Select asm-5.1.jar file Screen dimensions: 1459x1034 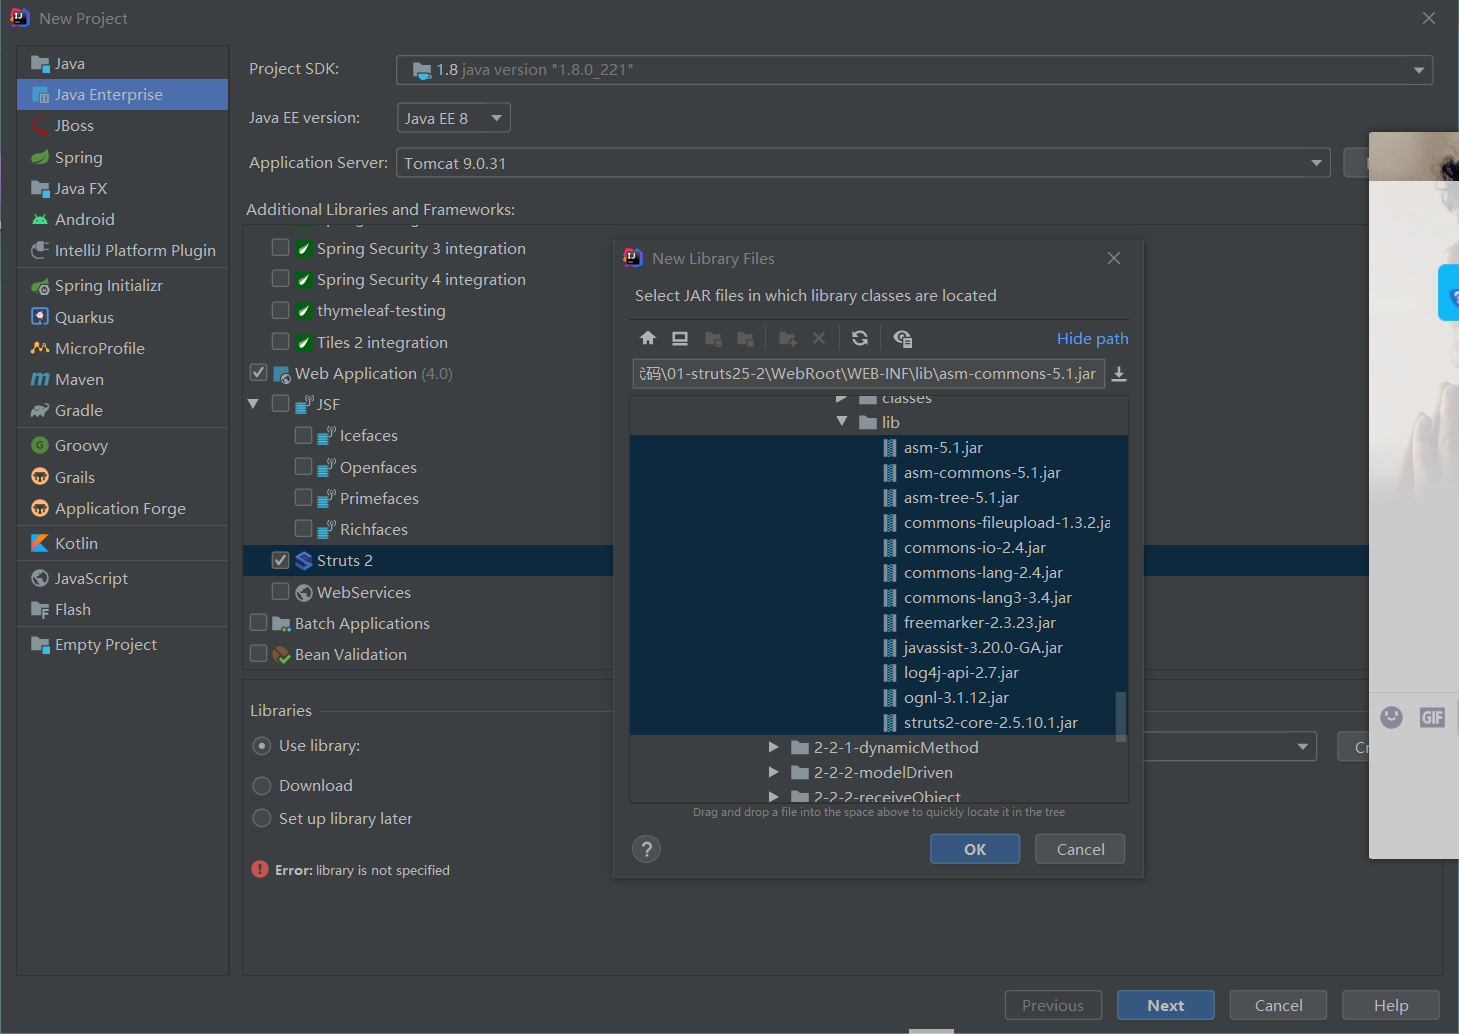click(x=943, y=447)
